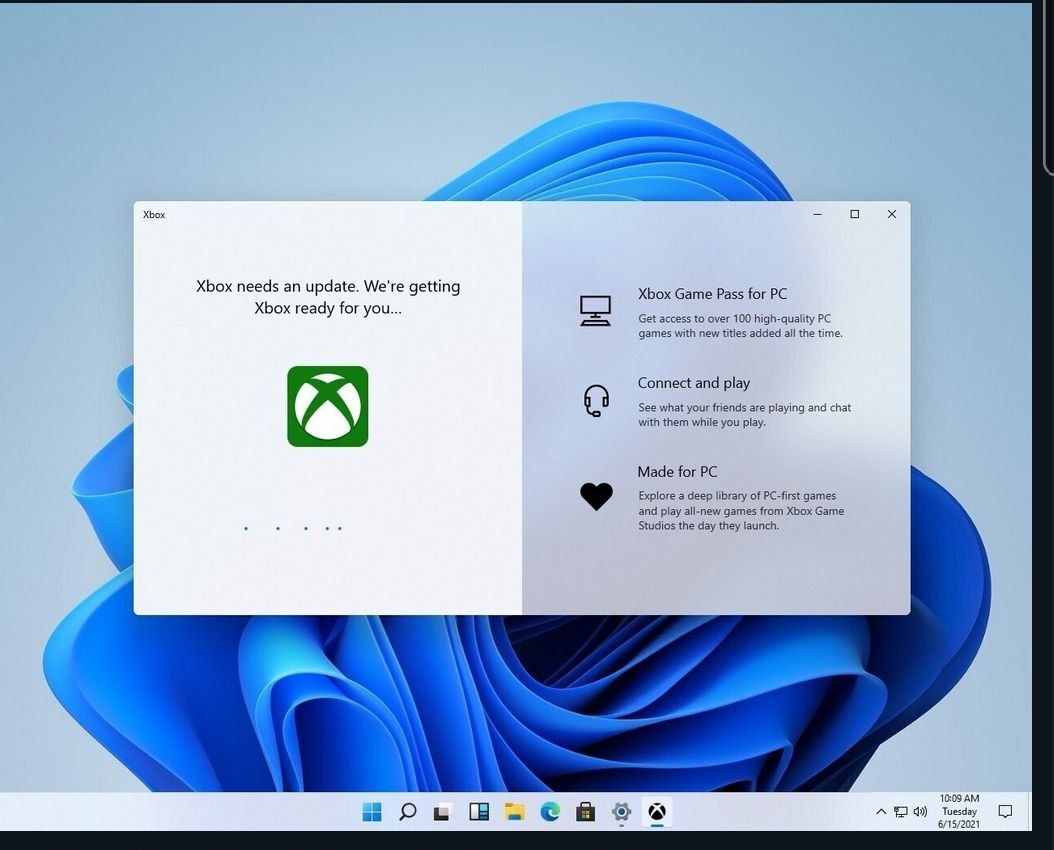Click 'Xbox needs an update' heading
This screenshot has height=850, width=1054.
click(328, 297)
